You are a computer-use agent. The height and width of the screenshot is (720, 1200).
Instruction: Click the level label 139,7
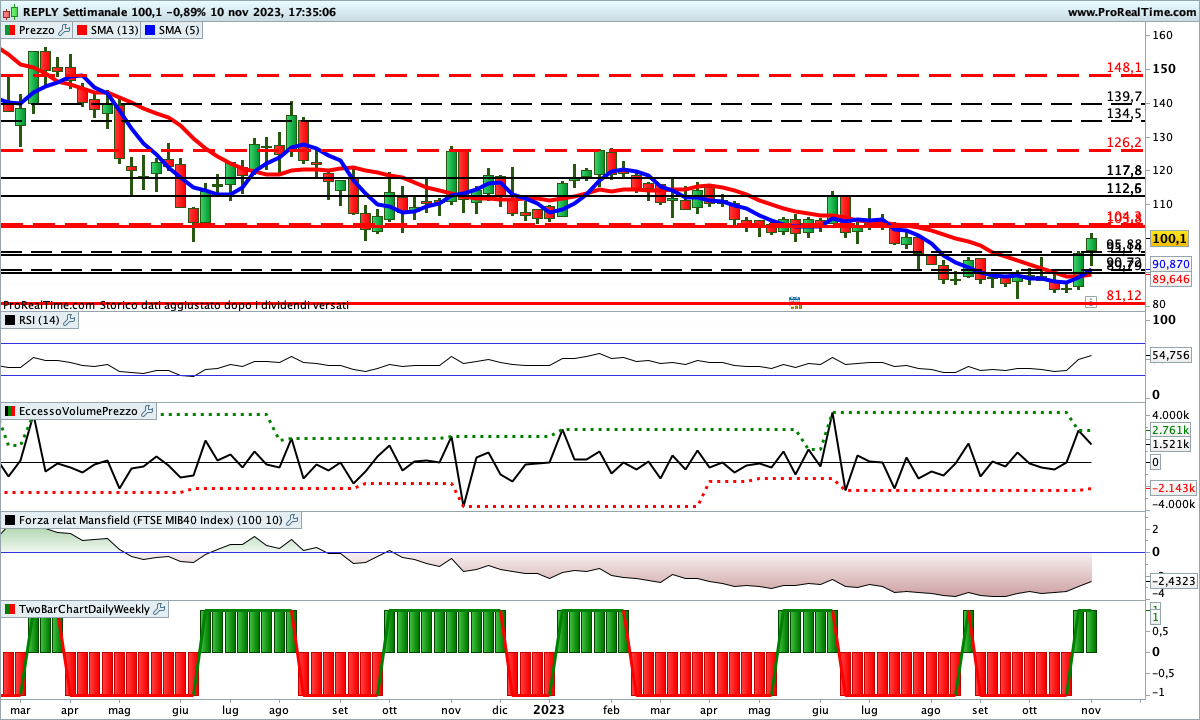1124,96
